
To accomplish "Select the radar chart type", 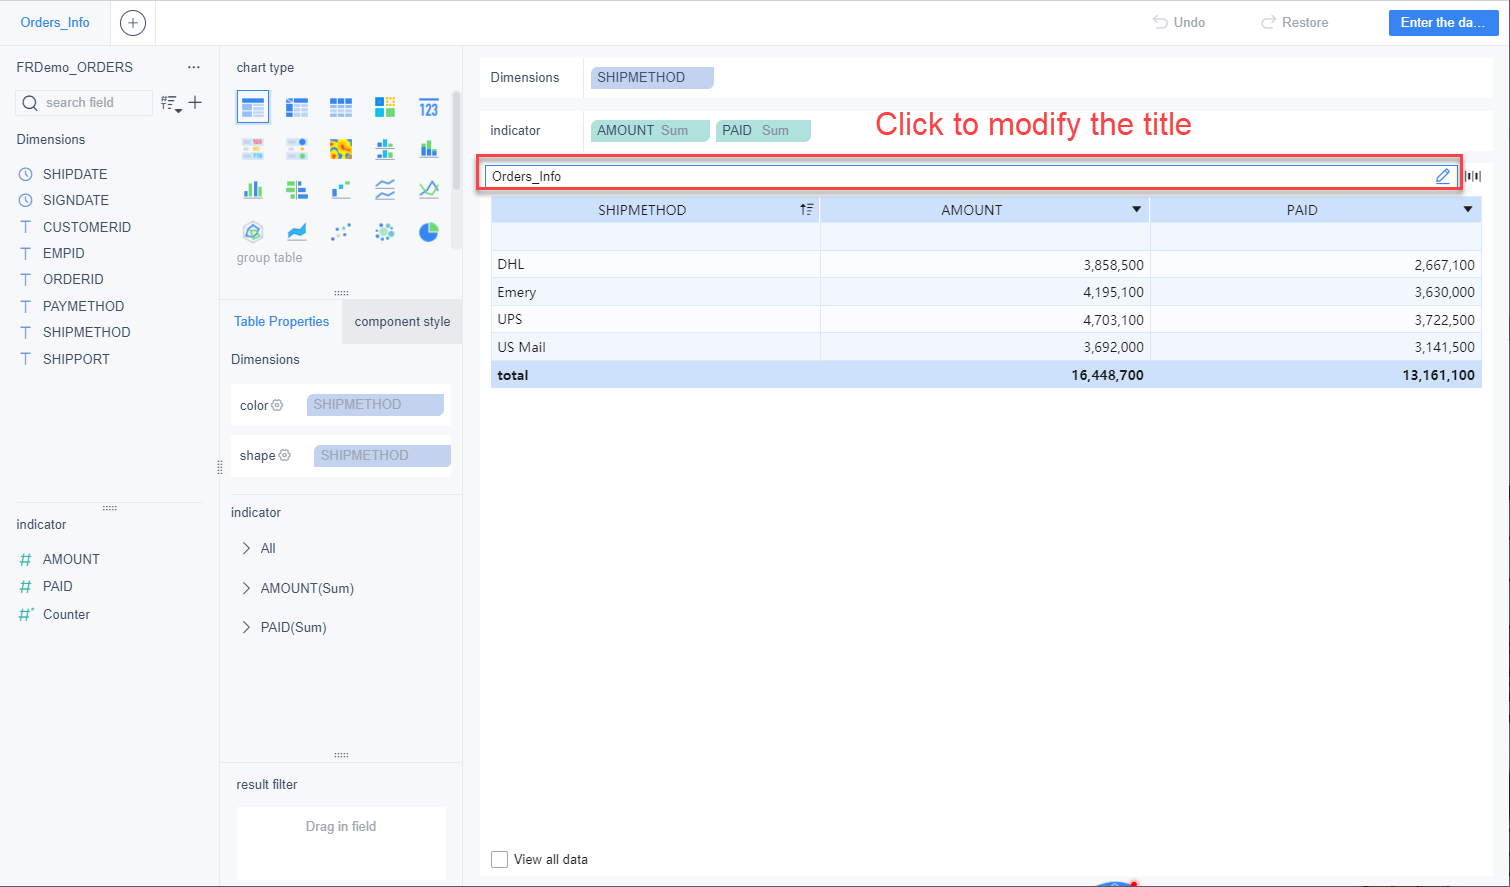I will (x=253, y=232).
